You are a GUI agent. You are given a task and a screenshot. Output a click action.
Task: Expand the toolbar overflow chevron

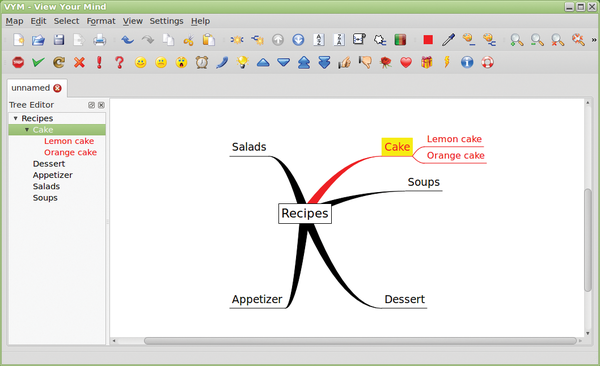594,39
